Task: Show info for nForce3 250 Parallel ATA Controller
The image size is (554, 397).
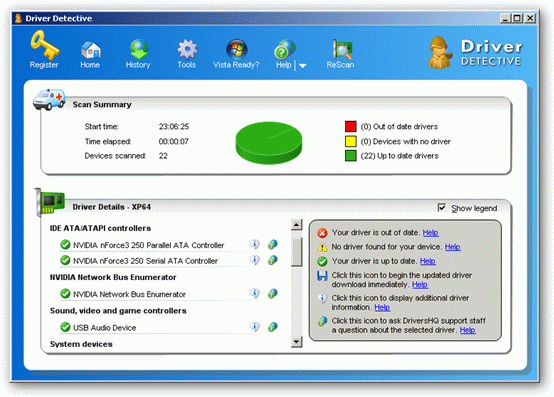Action: click(255, 244)
